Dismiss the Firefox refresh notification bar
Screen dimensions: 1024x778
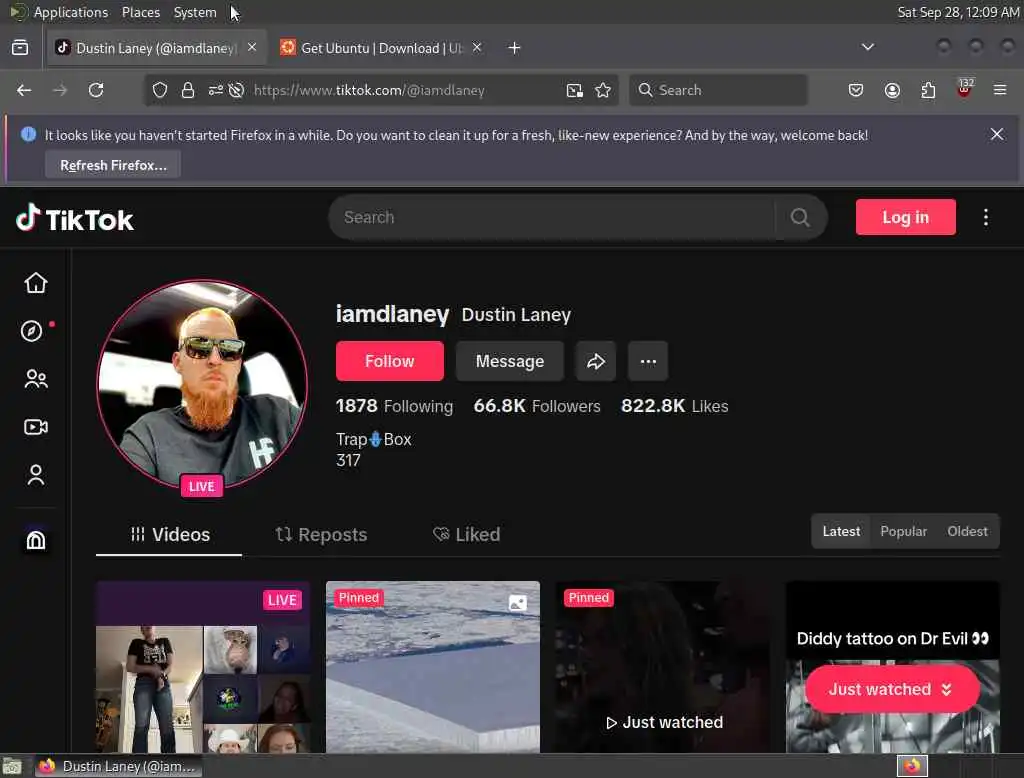pyautogui.click(x=997, y=134)
